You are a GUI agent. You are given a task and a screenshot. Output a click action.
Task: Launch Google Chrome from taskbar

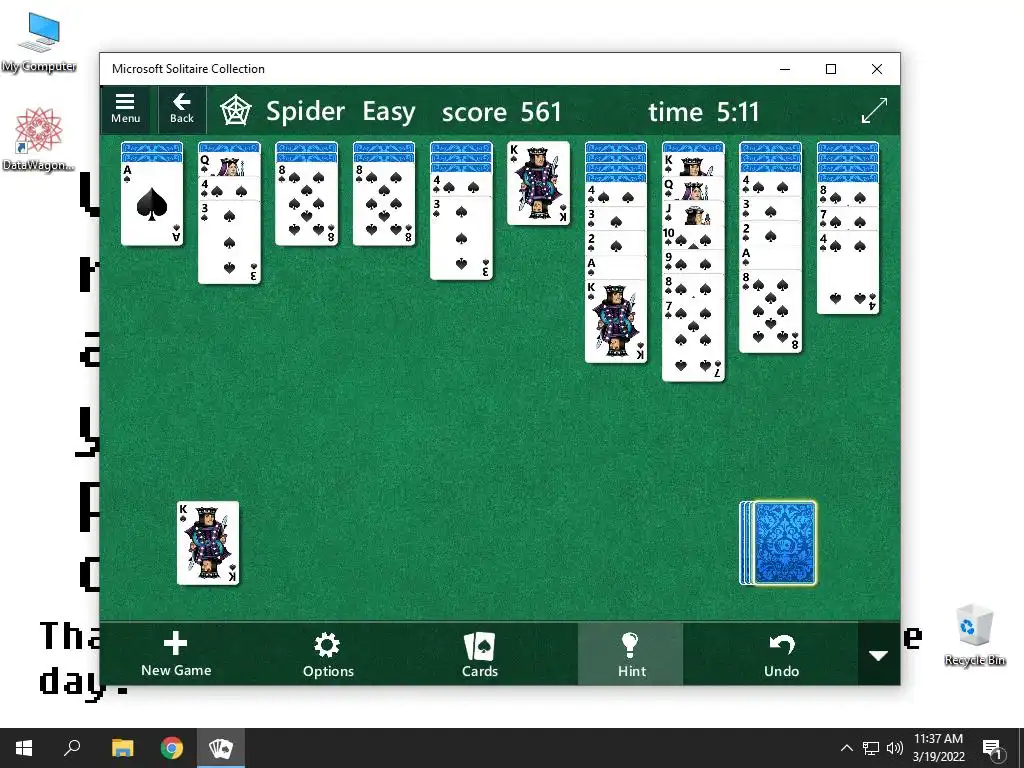click(x=172, y=748)
